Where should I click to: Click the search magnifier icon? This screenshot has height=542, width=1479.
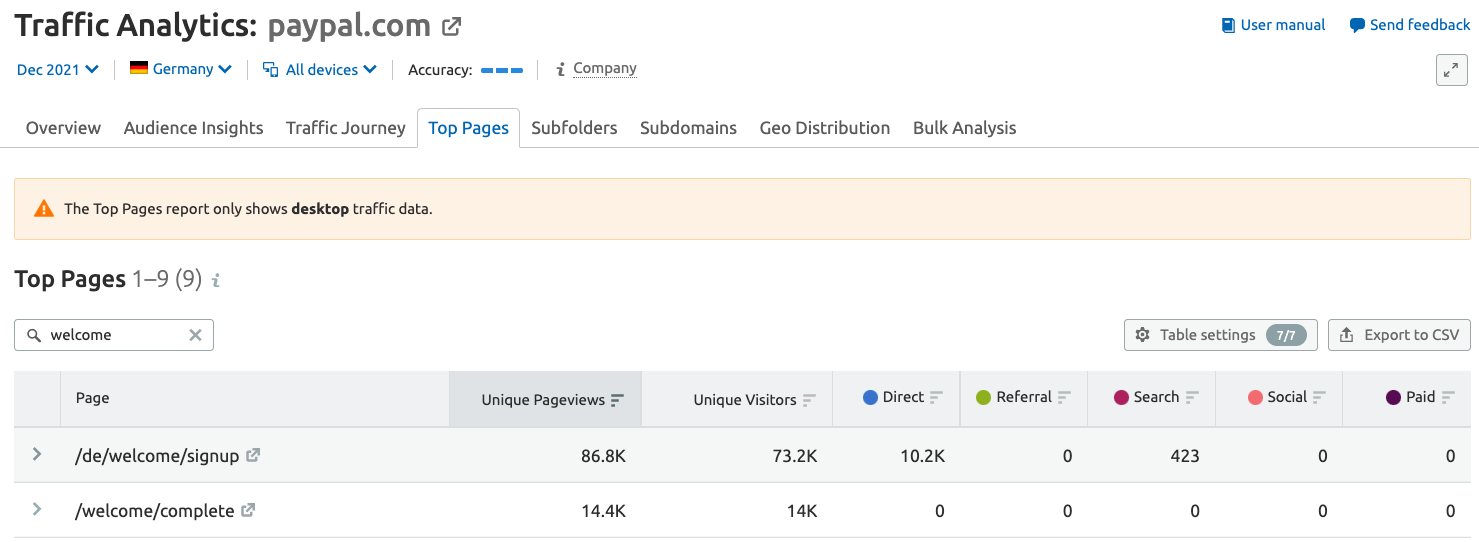click(34, 335)
